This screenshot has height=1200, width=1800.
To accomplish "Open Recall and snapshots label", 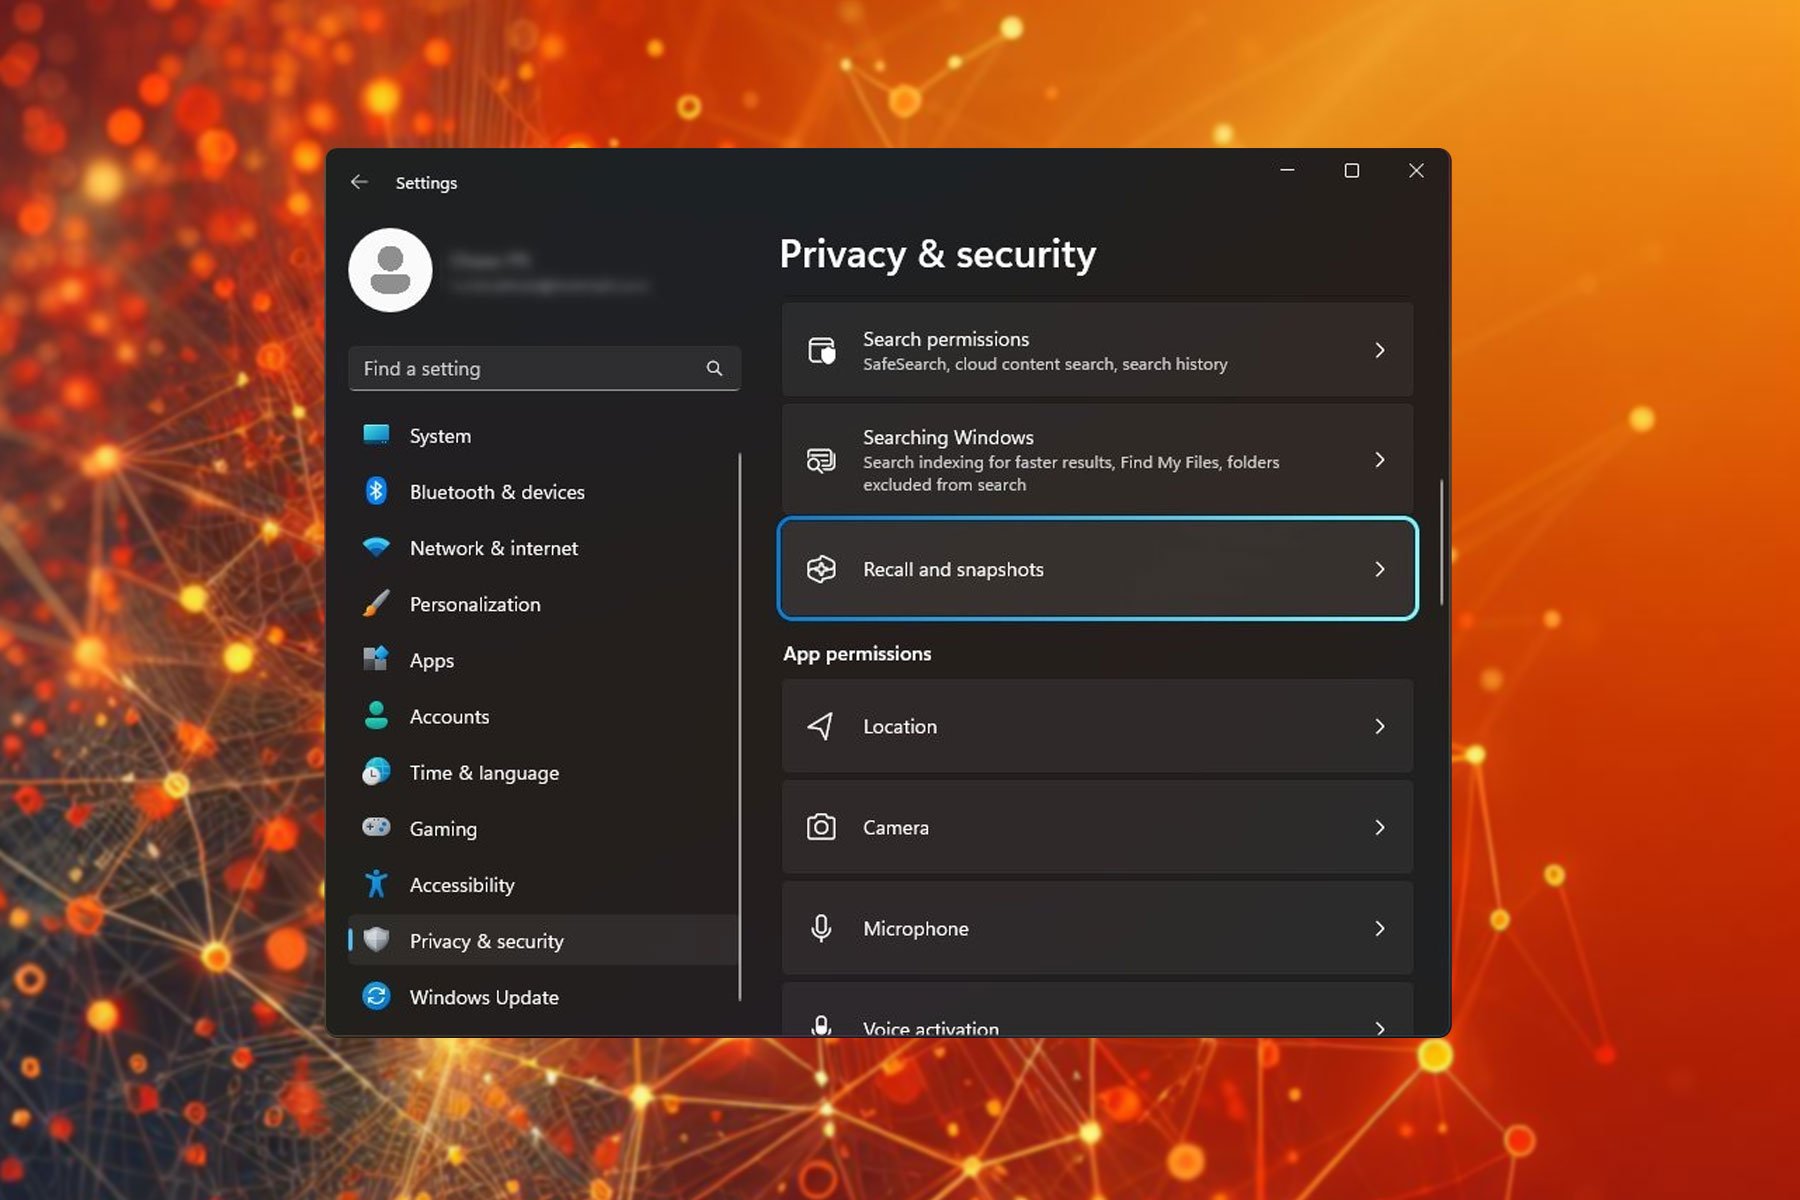I will pyautogui.click(x=953, y=569).
